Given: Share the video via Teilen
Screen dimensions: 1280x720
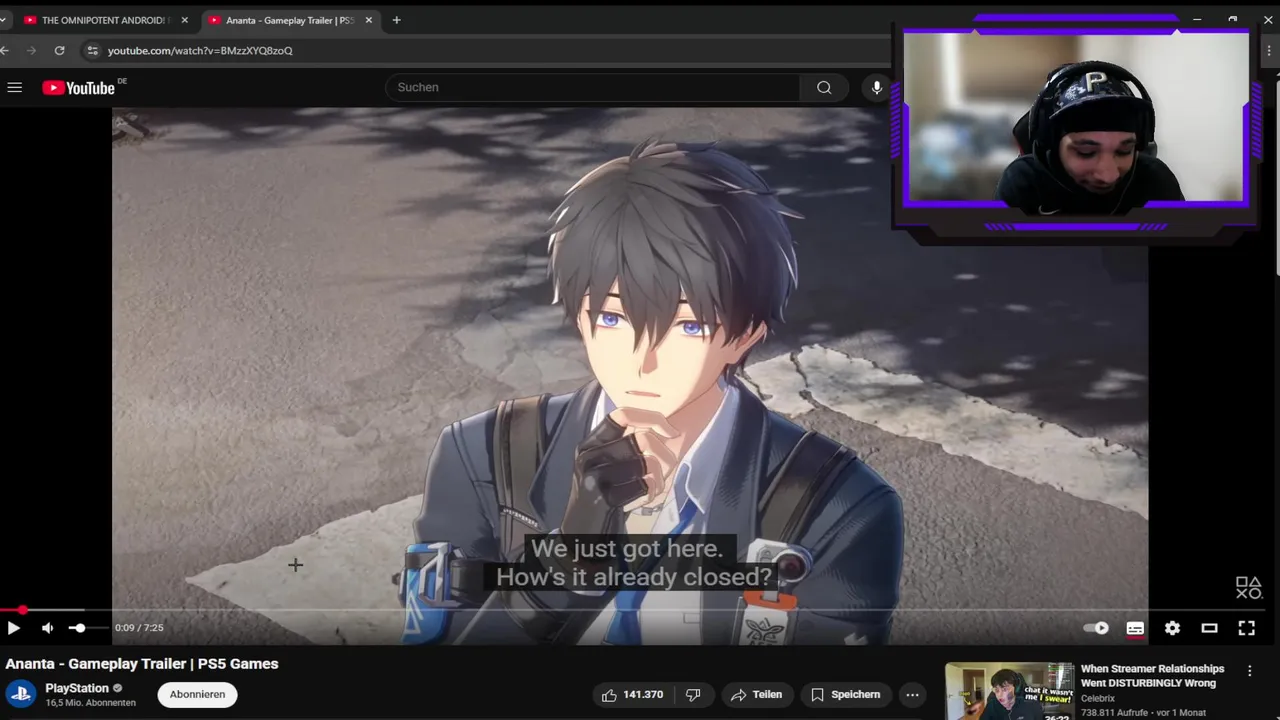Looking at the screenshot, I should [756, 694].
